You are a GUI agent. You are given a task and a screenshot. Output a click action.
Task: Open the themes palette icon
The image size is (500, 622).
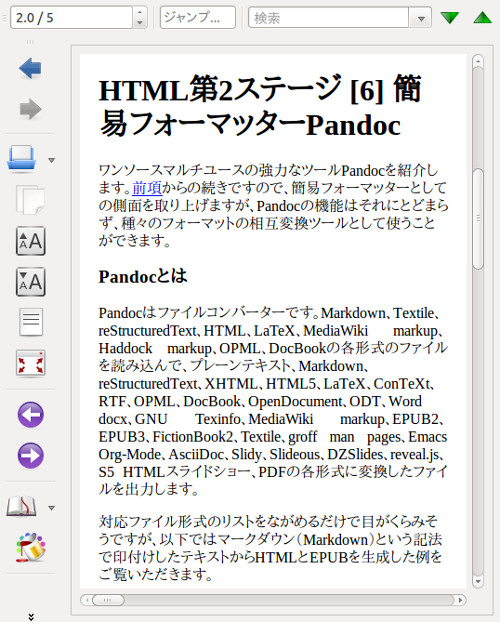coord(31,547)
